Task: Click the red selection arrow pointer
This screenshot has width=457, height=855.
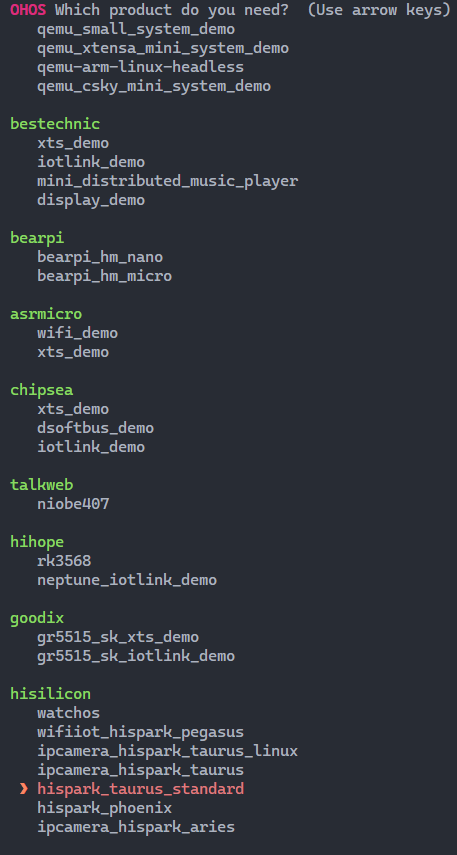Action: click(x=23, y=788)
